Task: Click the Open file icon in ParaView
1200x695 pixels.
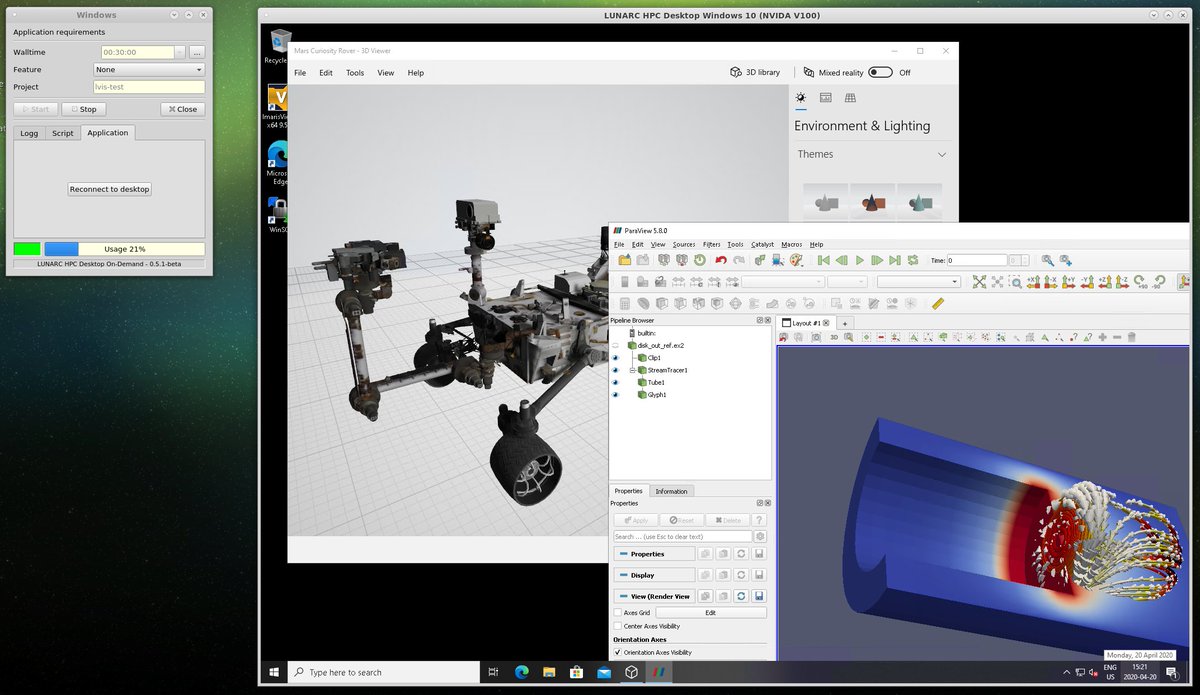Action: coord(625,260)
